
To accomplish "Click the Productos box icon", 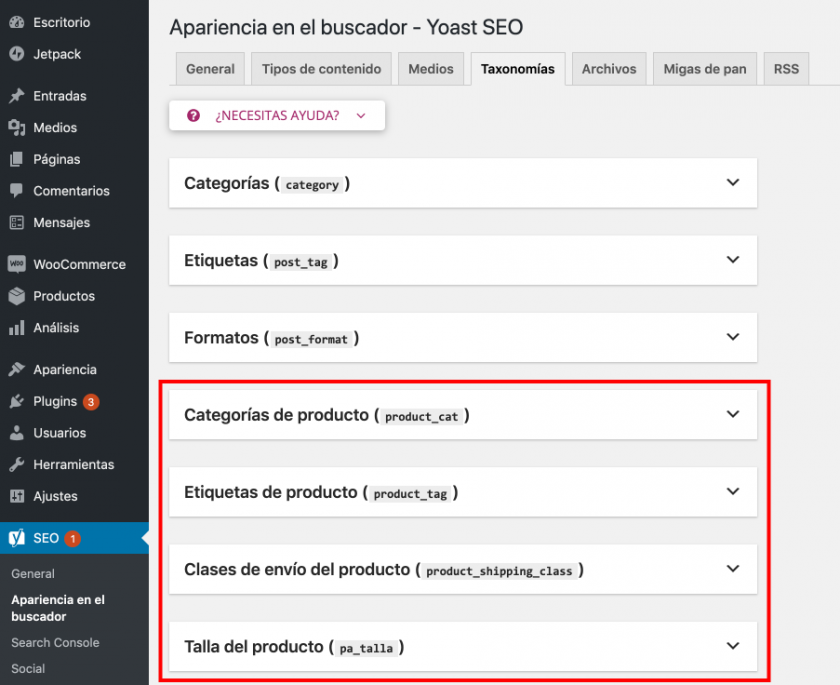I will [x=17, y=296].
